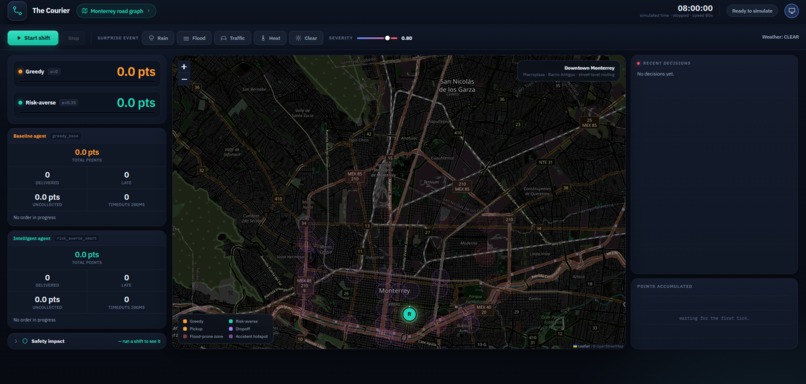This screenshot has height=384, width=806.
Task: Start the shift simulation
Action: 33,38
